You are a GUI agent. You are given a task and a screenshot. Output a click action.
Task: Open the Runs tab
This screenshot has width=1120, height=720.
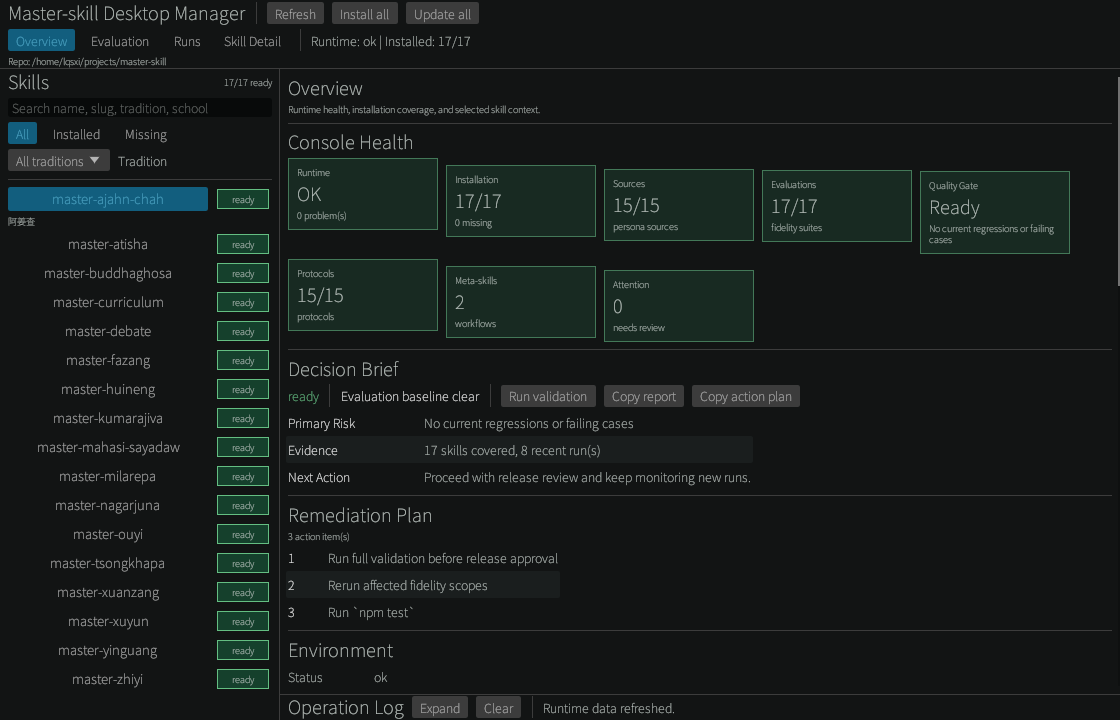pyautogui.click(x=187, y=41)
